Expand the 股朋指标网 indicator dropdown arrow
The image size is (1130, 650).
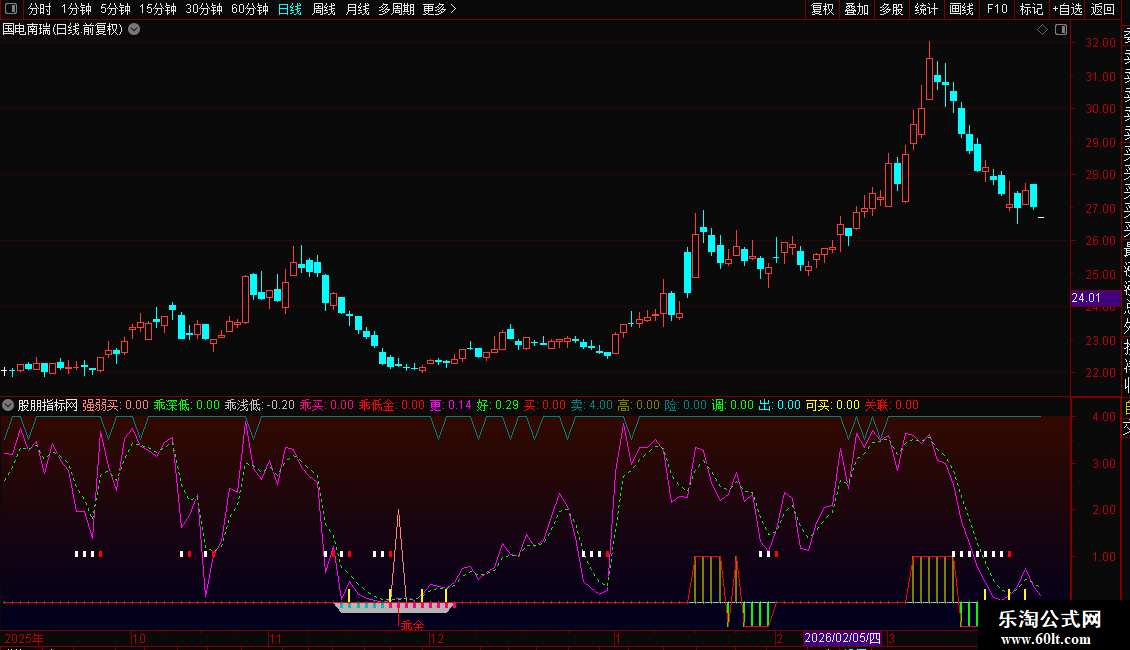point(9,405)
